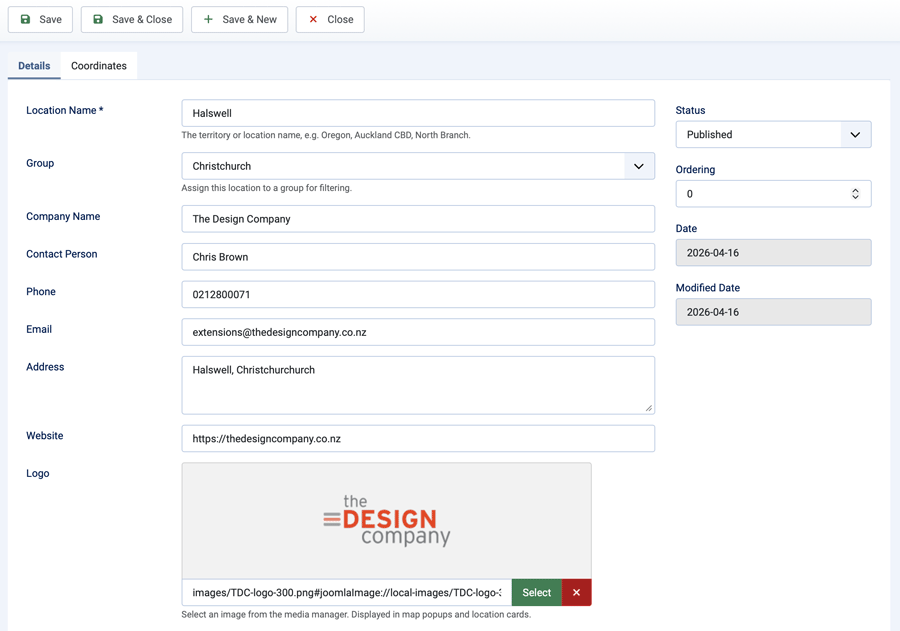900x631 pixels.
Task: Focus the Company Name input field
Action: click(418, 219)
